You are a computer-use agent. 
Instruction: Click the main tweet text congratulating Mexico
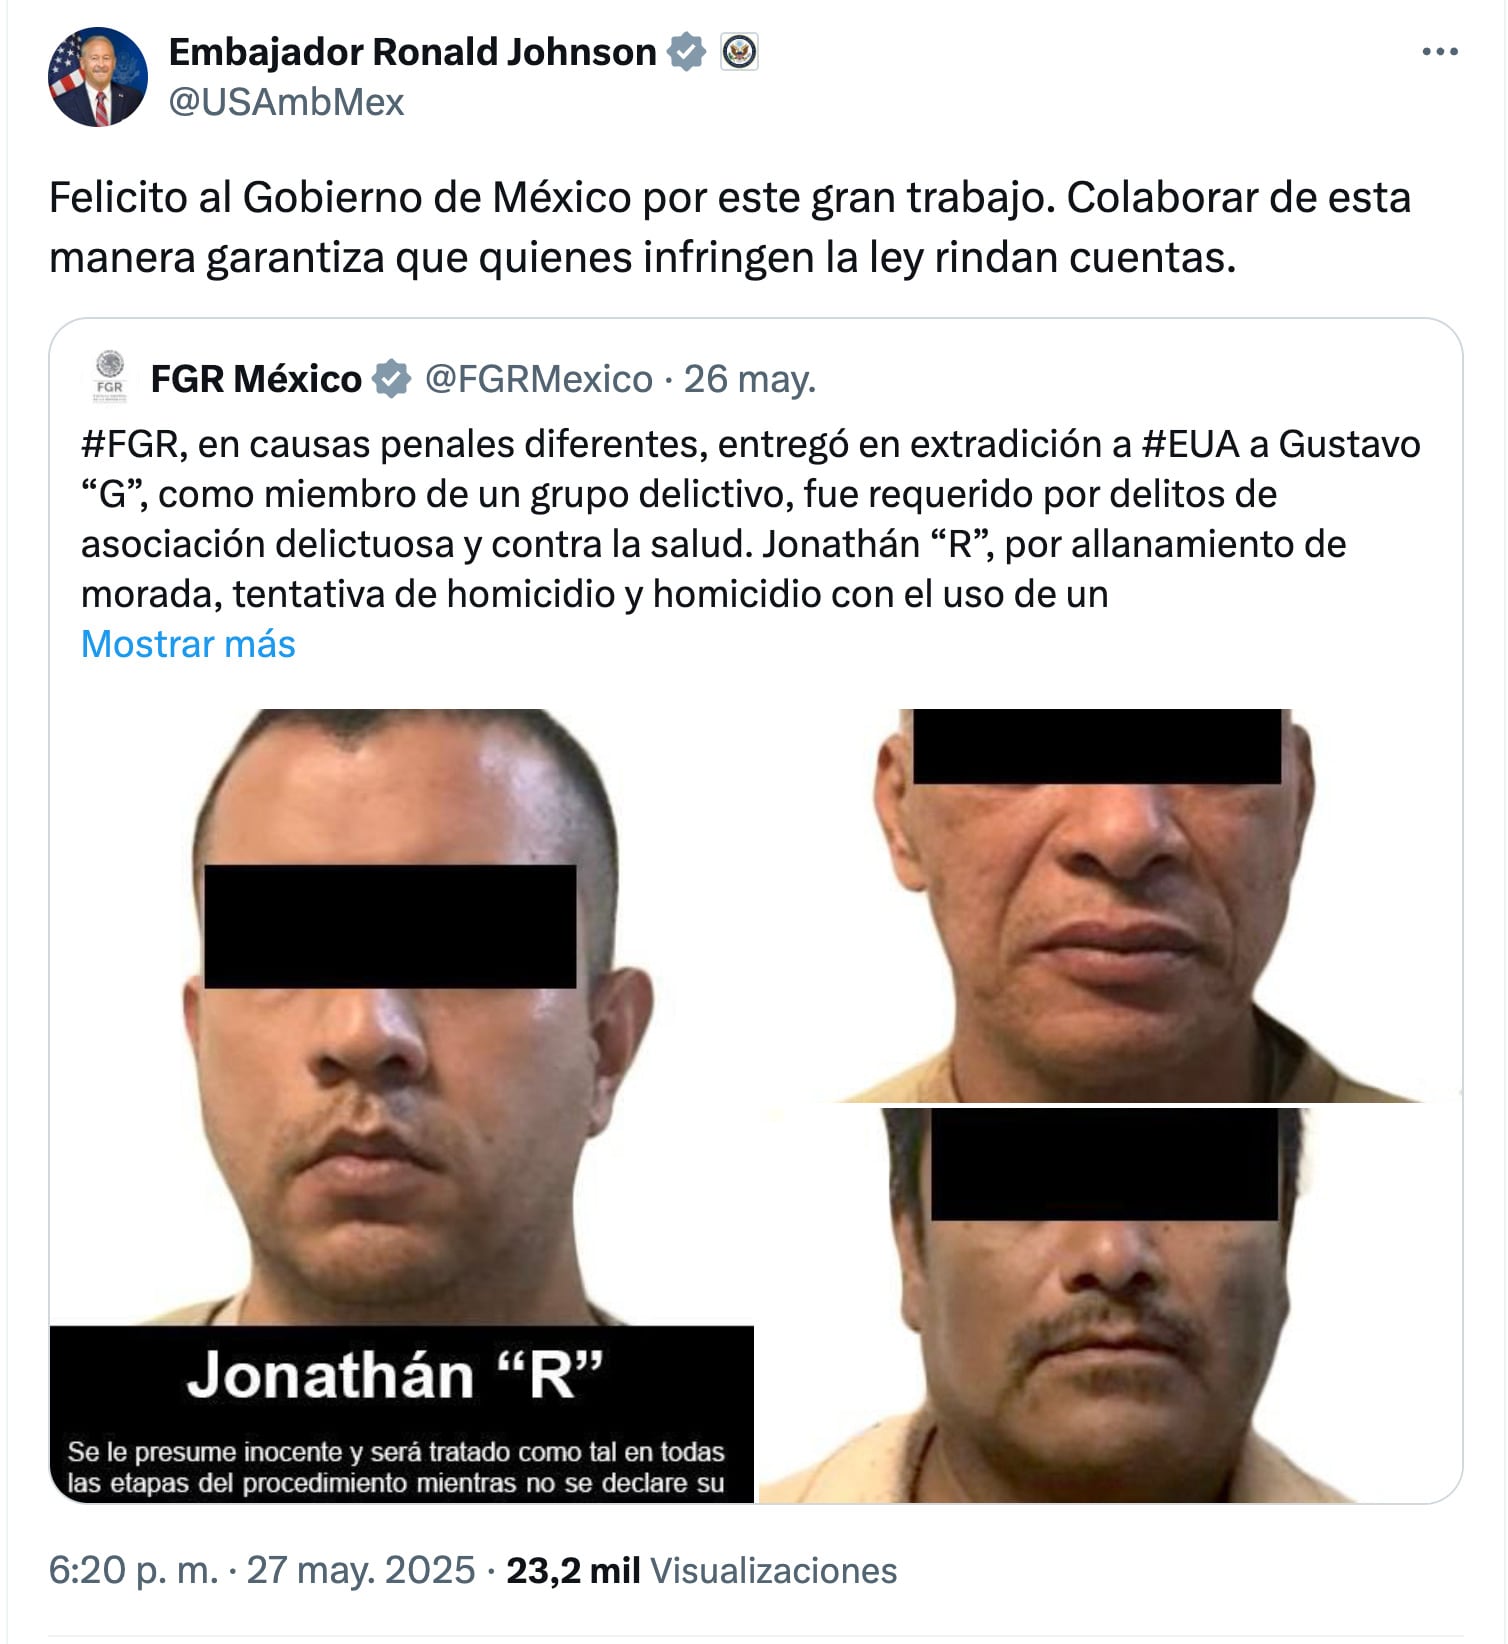pos(730,228)
